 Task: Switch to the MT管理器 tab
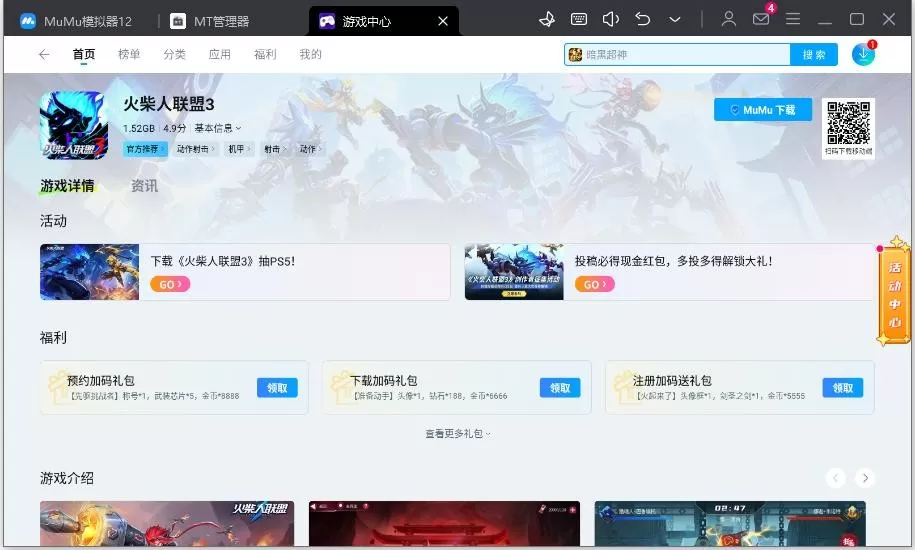(x=210, y=21)
